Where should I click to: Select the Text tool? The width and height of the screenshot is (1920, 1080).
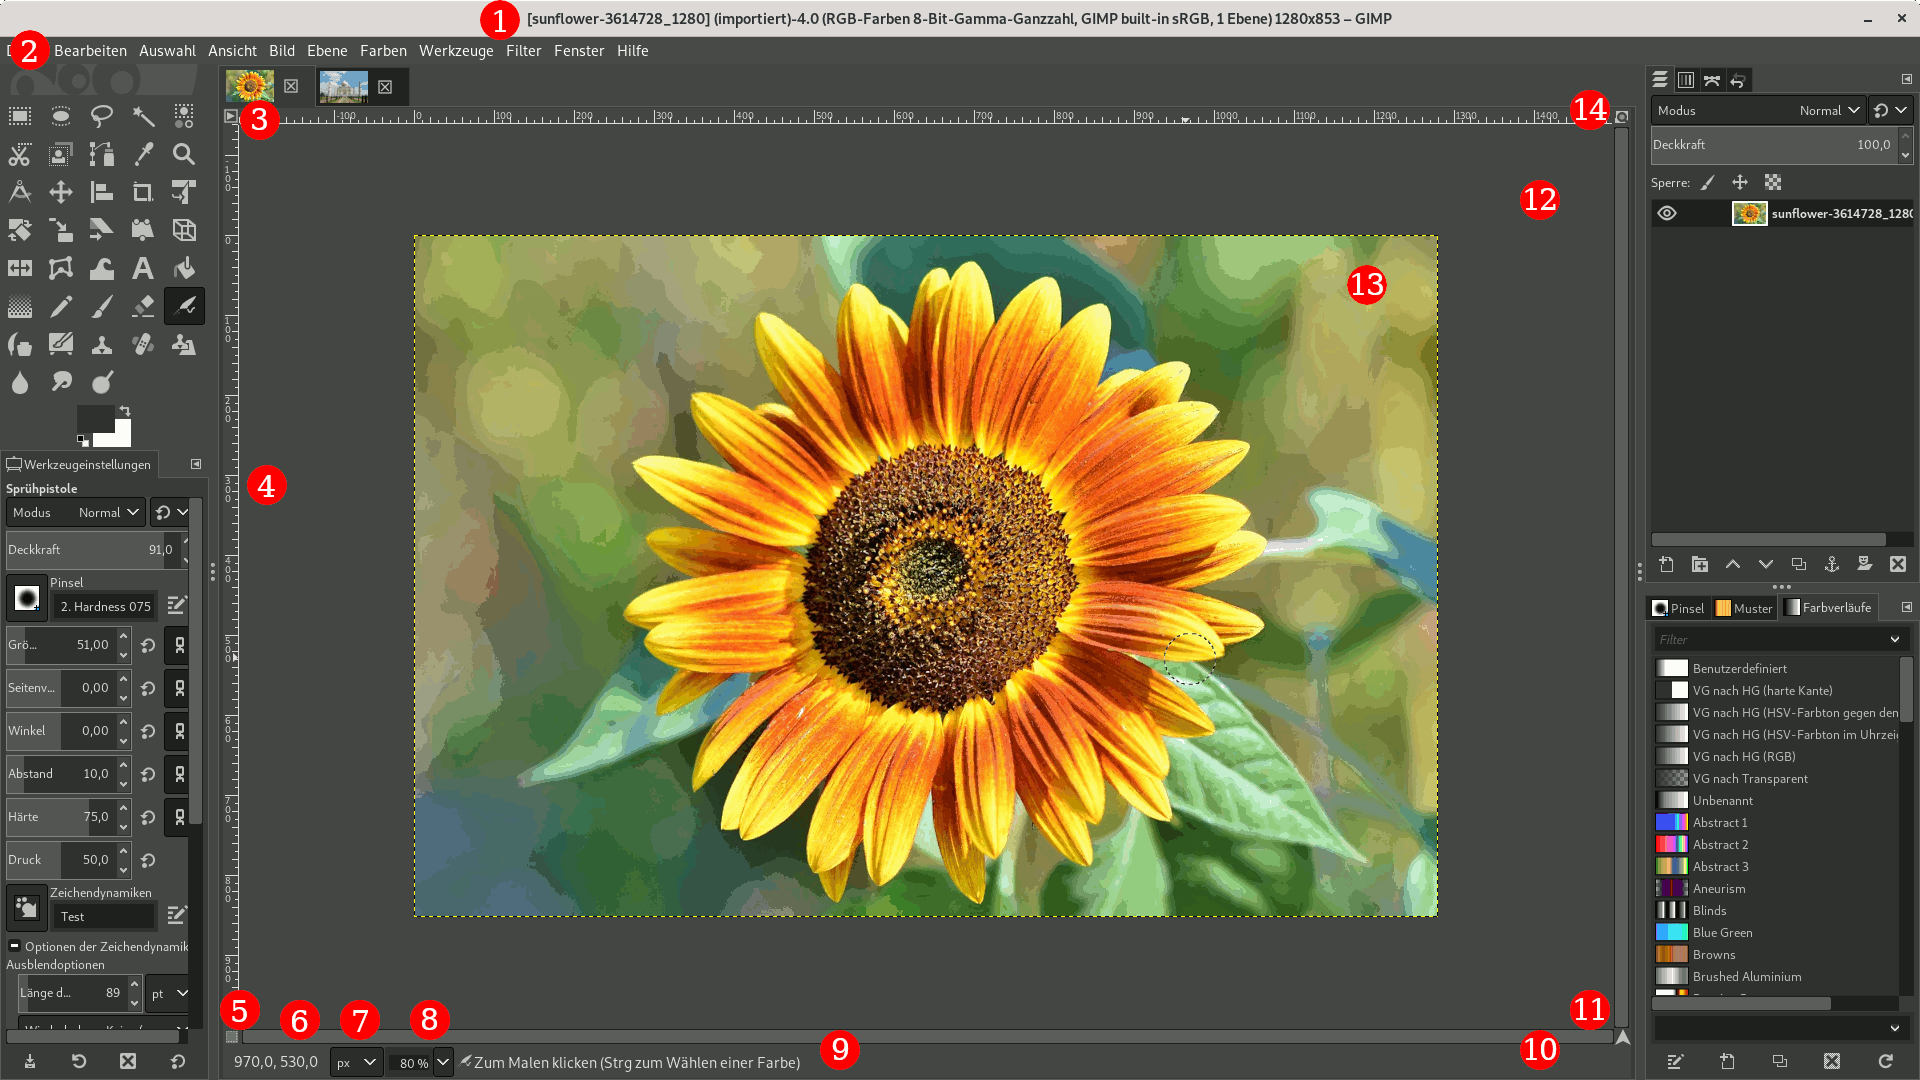pos(143,268)
